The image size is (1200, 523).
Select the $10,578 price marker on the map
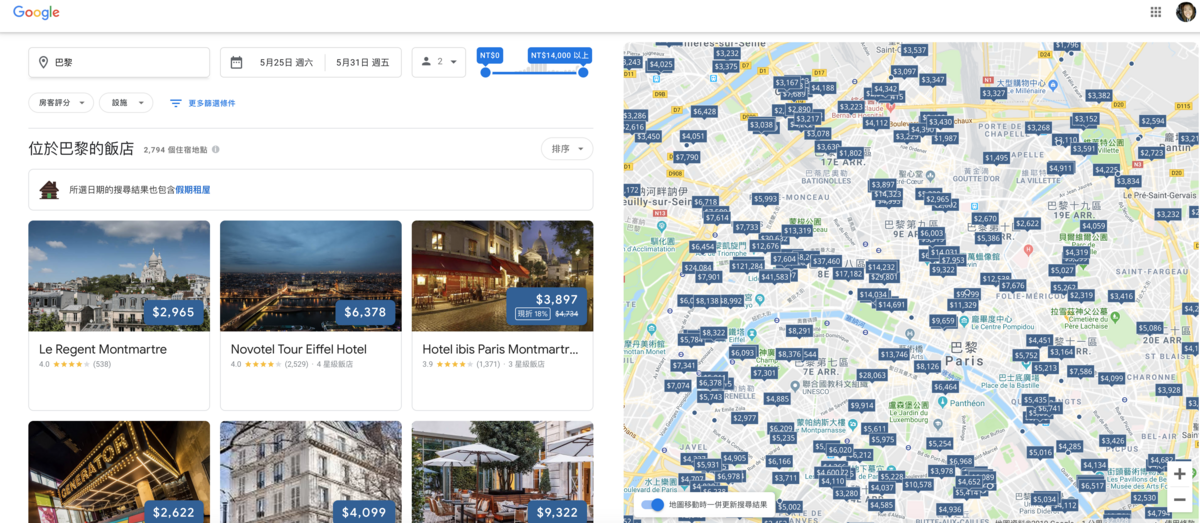coord(918,485)
